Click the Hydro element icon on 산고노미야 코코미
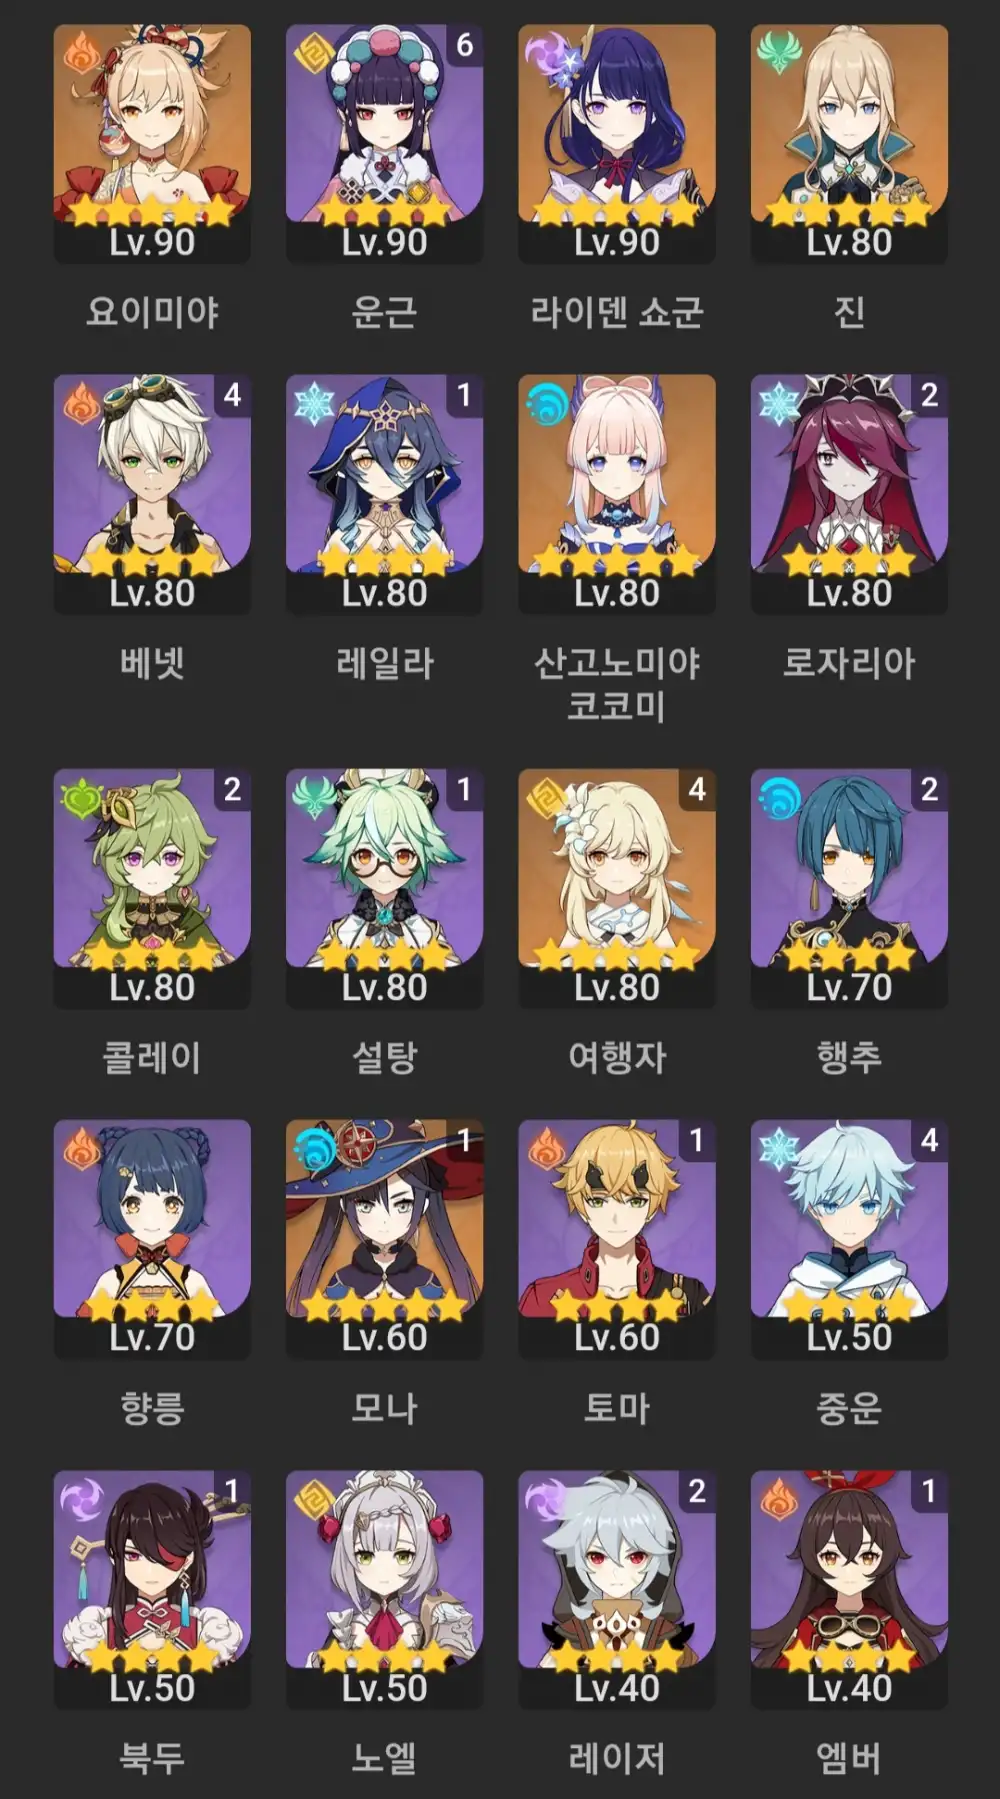The image size is (1000, 1799). [x=547, y=404]
